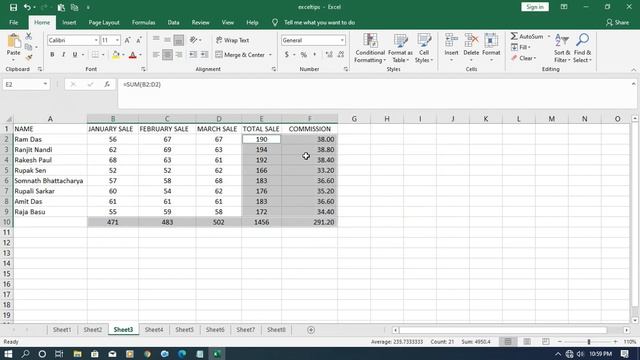
Task: Toggle Align Left
Action: [156, 55]
